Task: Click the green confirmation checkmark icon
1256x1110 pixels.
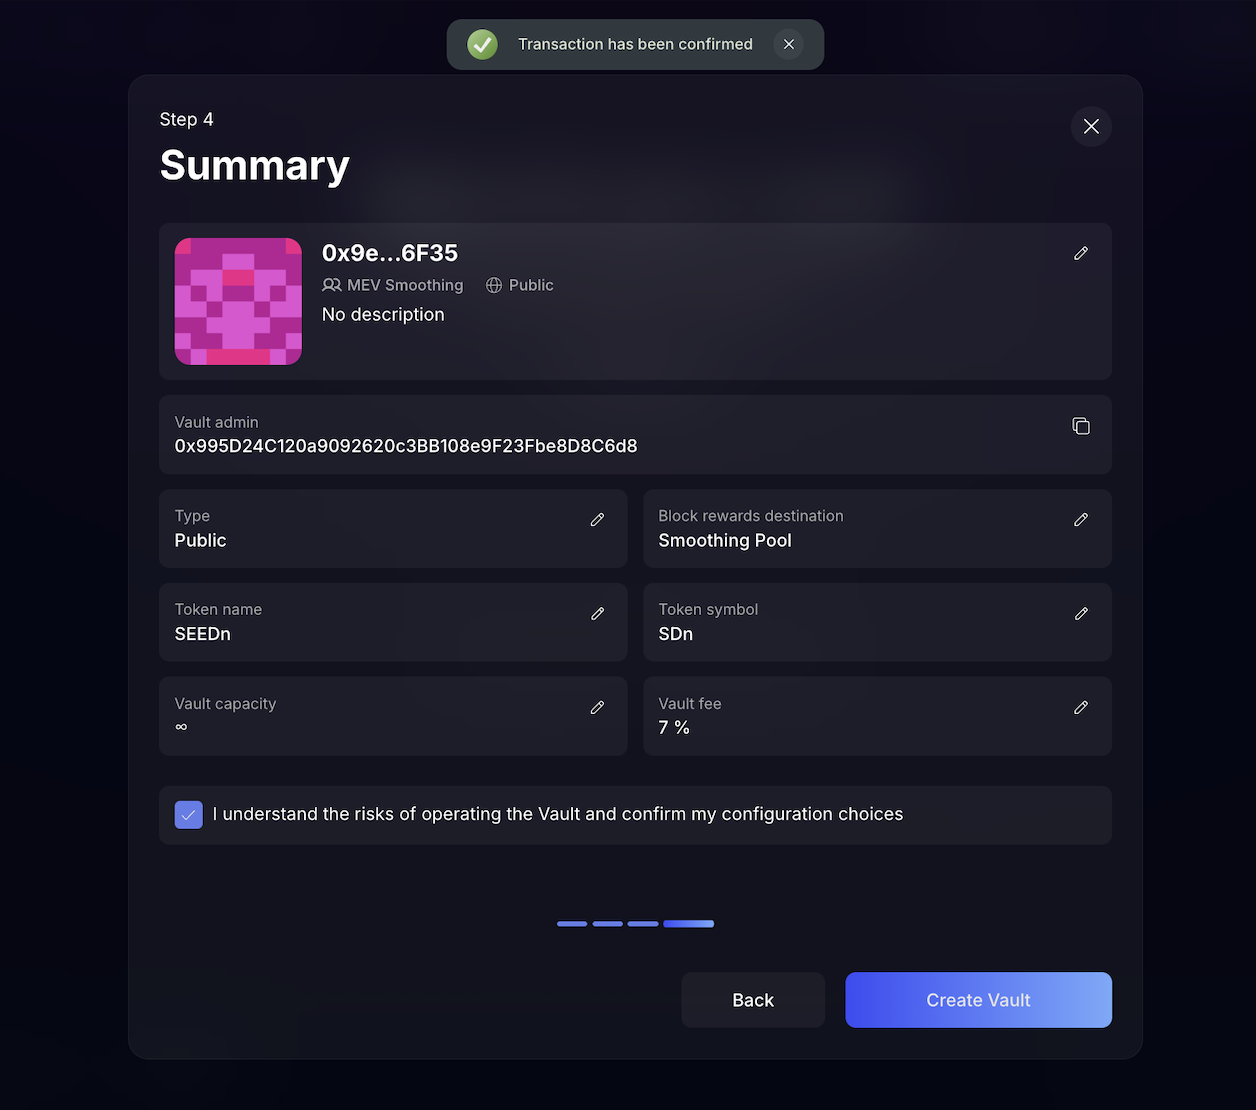Action: (483, 44)
